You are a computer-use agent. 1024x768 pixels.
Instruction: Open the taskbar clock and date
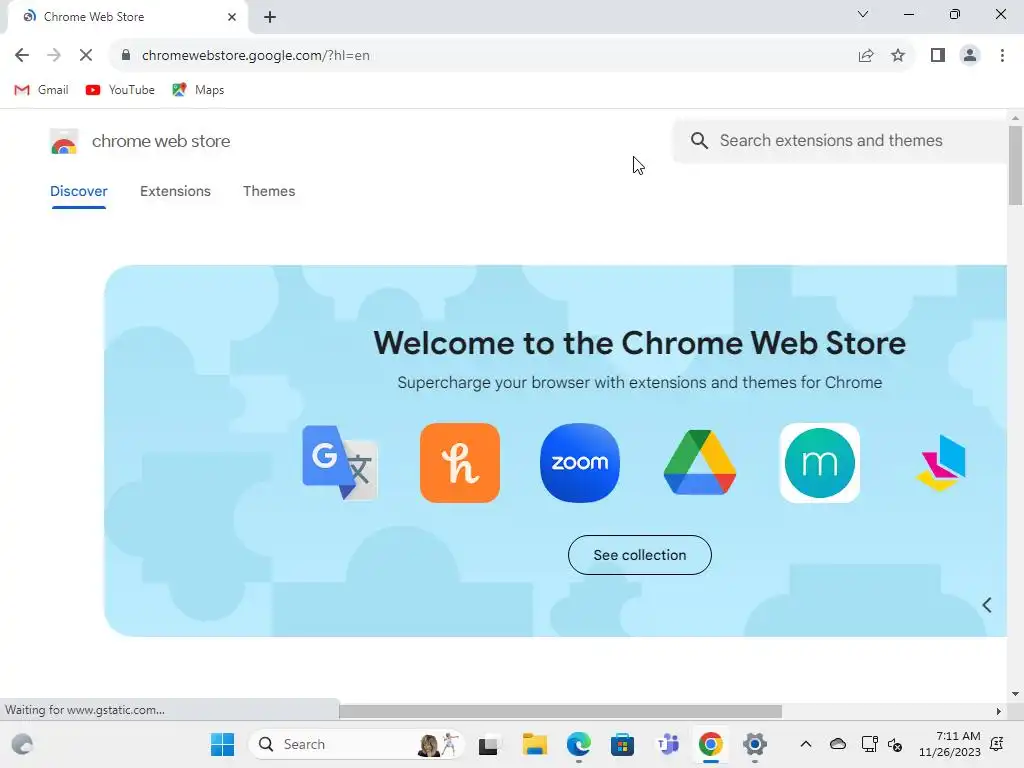tap(950, 744)
